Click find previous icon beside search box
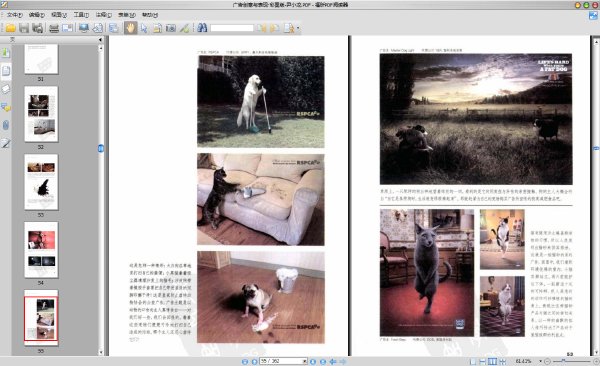This screenshot has width=600, height=366. [261, 28]
